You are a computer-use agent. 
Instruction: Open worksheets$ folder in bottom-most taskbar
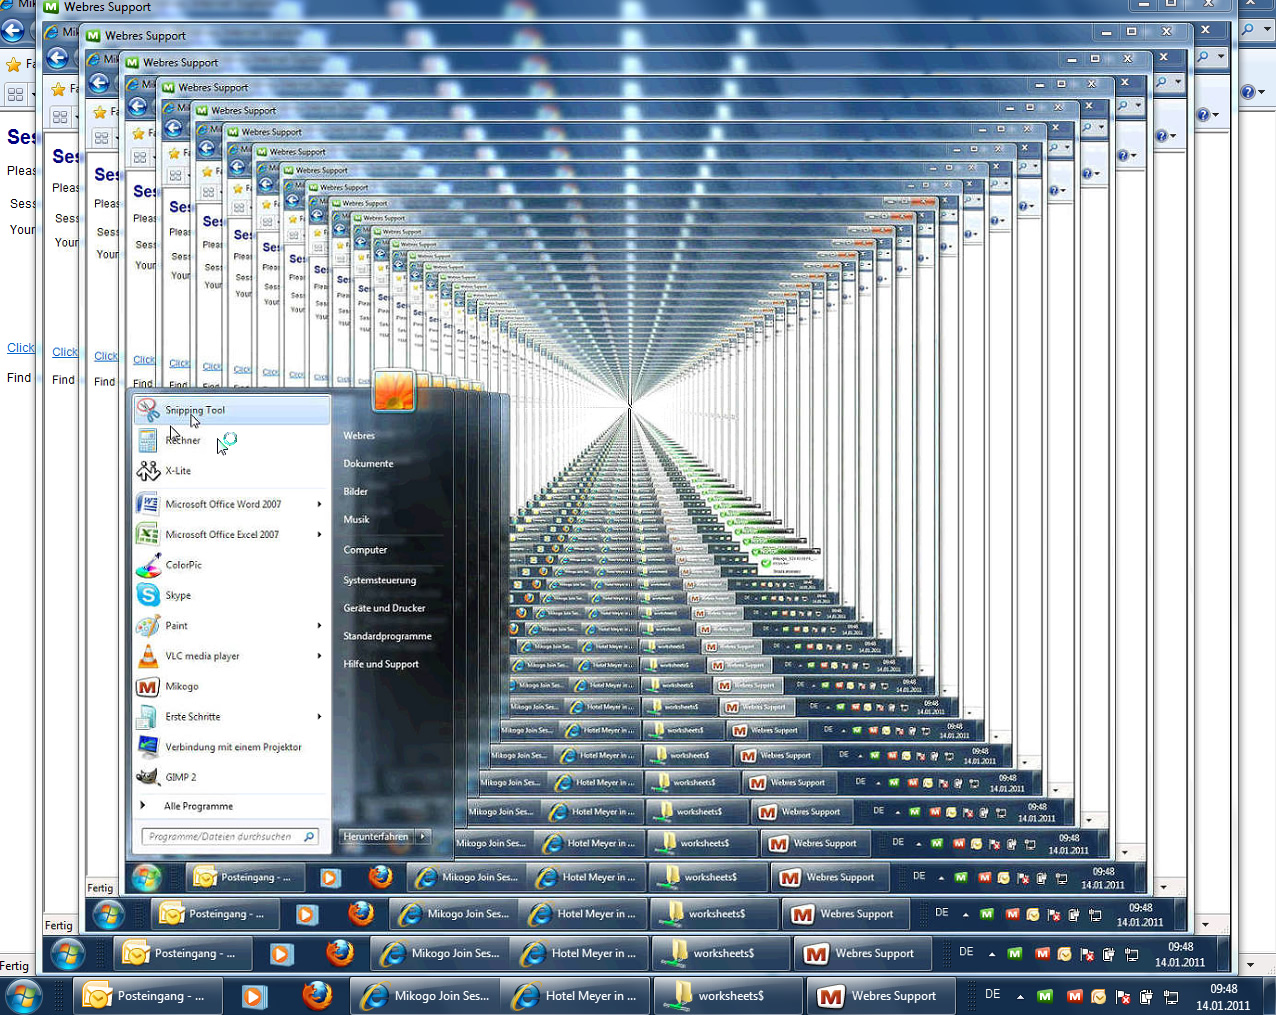coord(729,996)
